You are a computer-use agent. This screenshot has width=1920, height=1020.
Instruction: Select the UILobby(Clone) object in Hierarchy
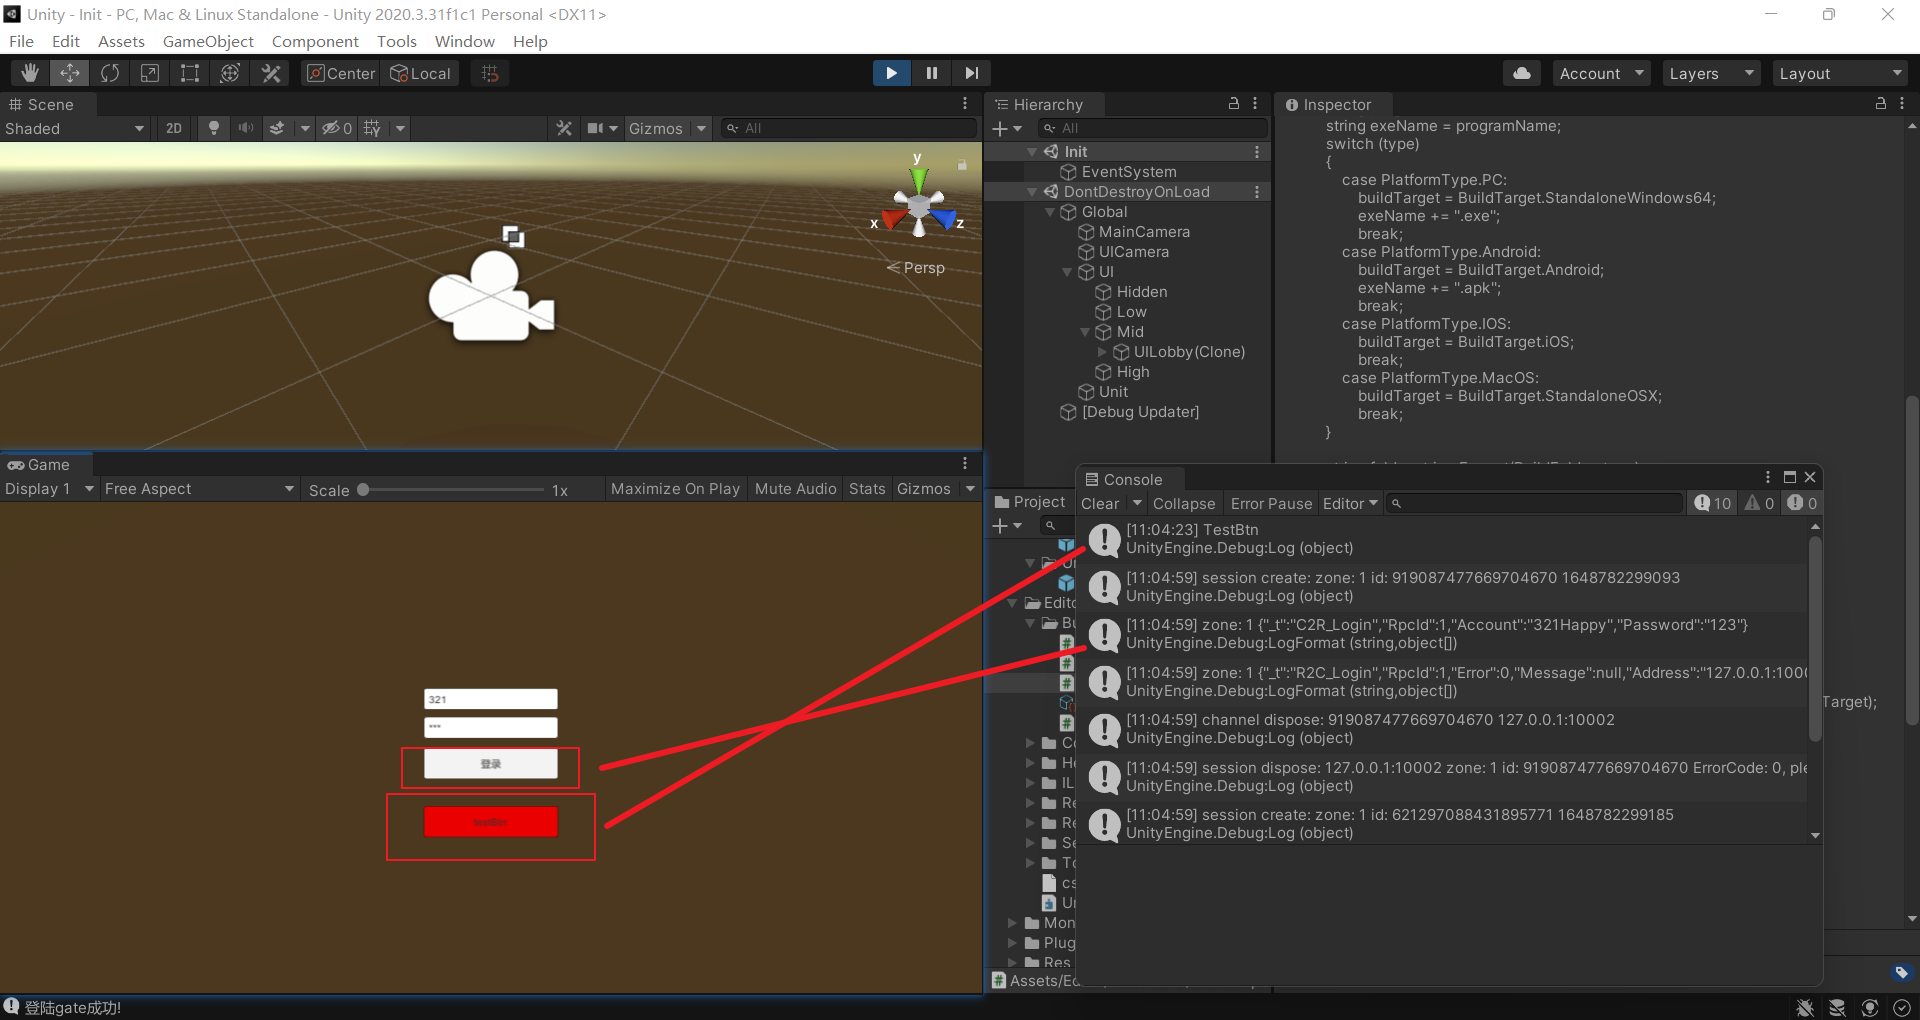click(1190, 351)
